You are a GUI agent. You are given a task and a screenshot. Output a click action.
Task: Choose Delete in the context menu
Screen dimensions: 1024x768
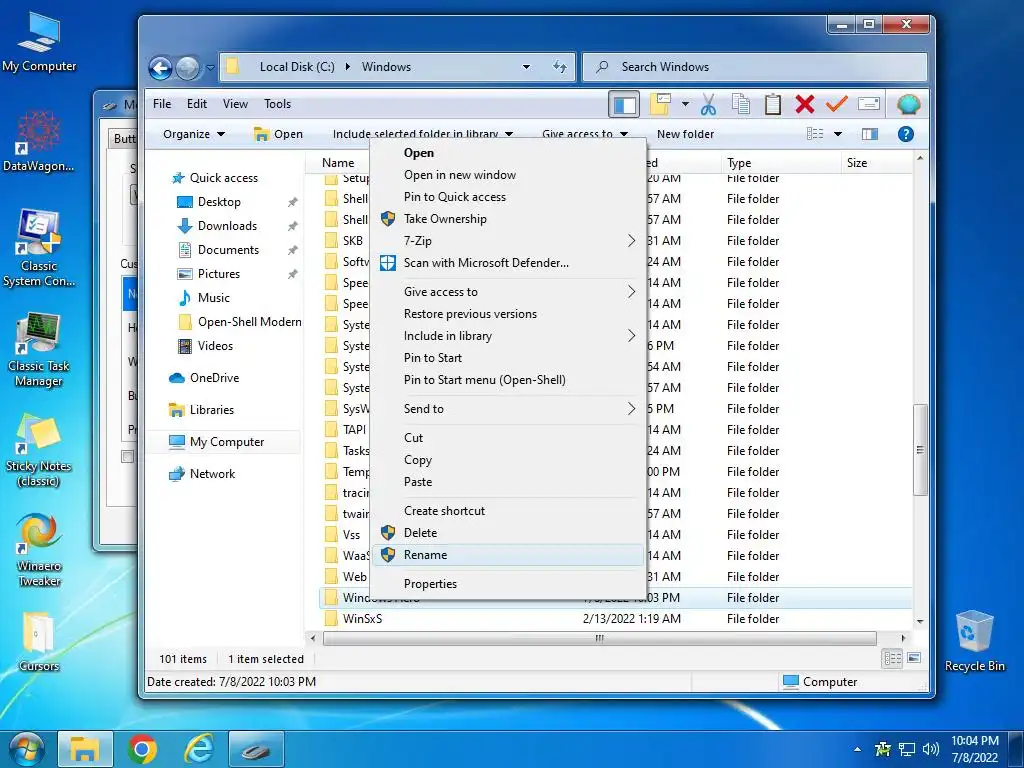pos(507,533)
